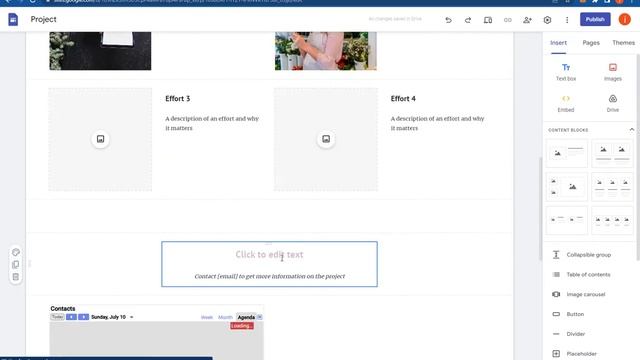Open the More options menu
This screenshot has height=360, width=640.
[x=567, y=20]
